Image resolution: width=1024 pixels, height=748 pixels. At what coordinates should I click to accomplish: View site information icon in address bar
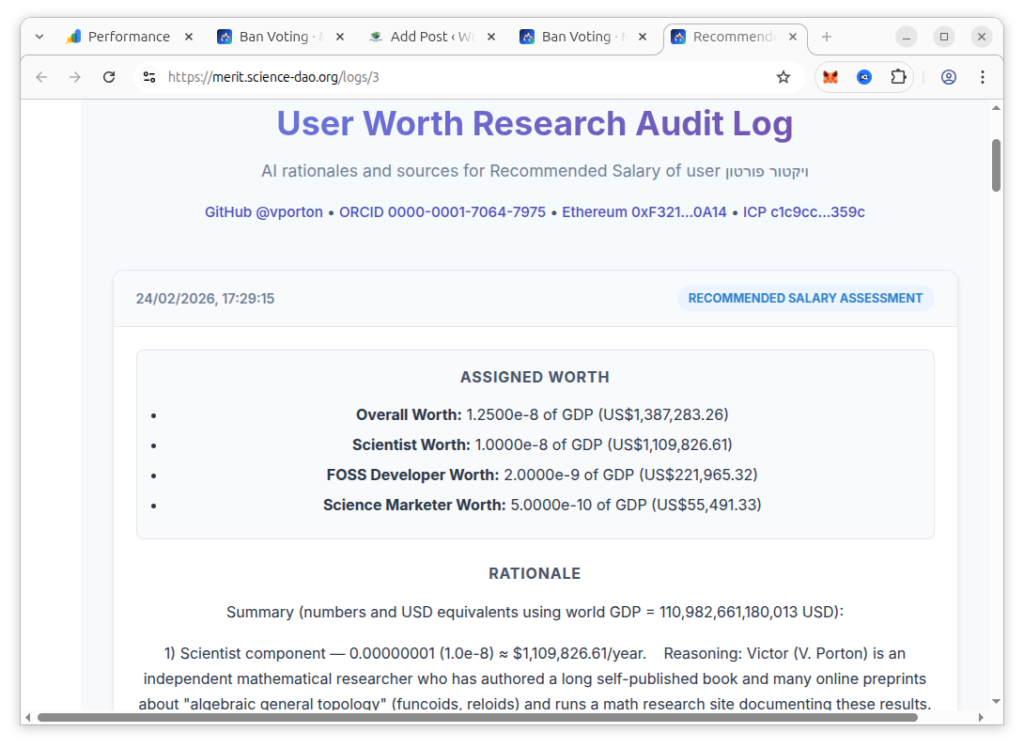pos(149,77)
